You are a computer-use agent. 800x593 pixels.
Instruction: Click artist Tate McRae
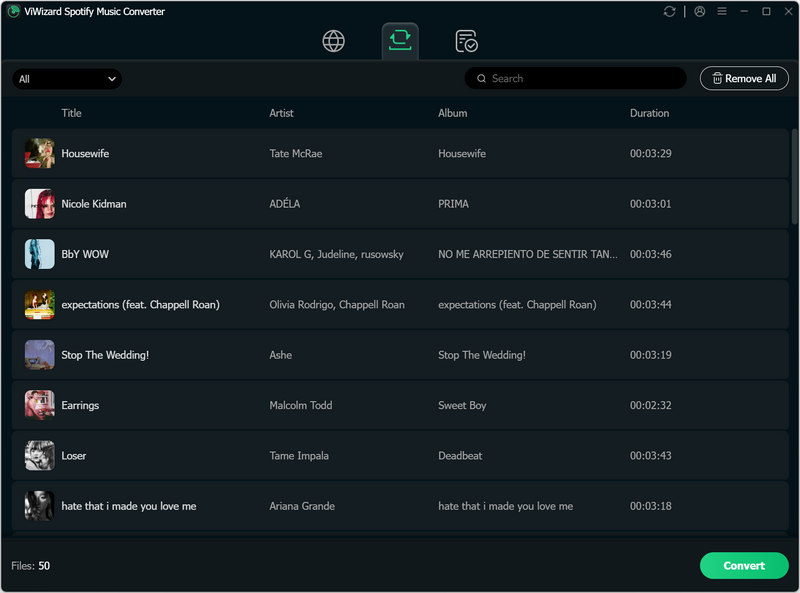(x=296, y=154)
